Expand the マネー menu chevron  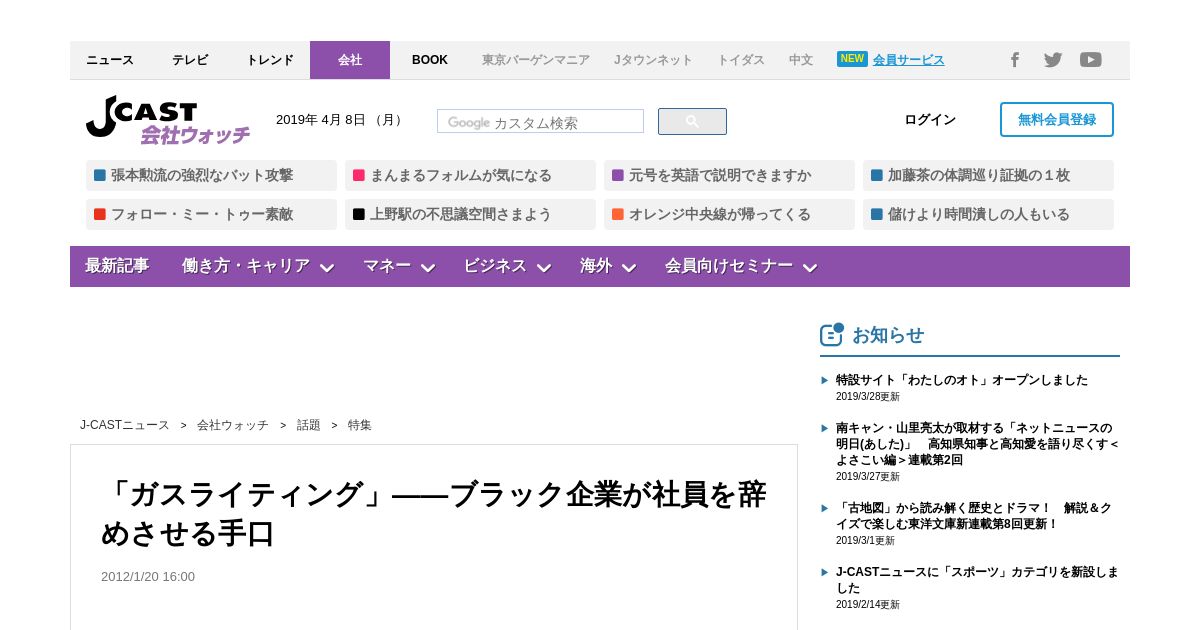click(x=428, y=268)
